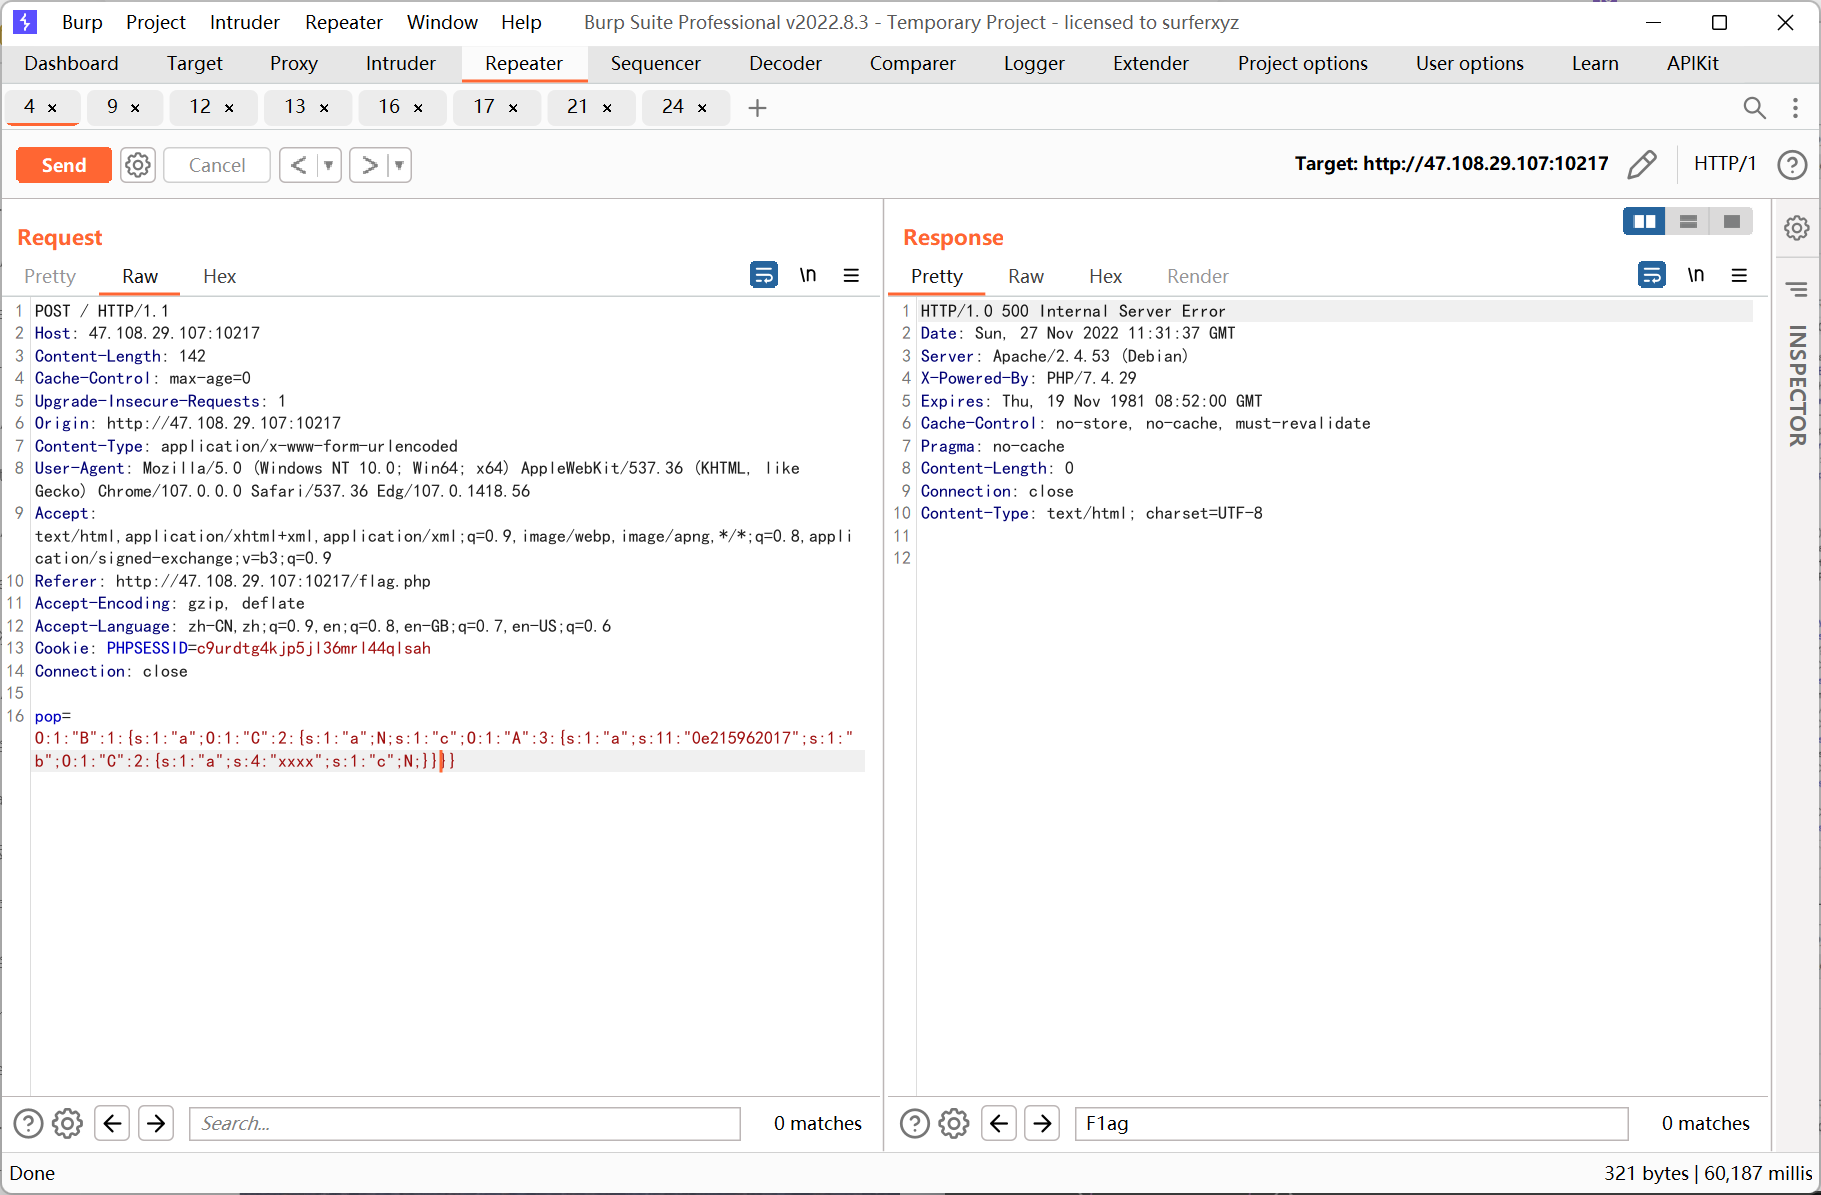Screen dimensions: 1821x1195
Task: Click the orange Send button
Action: 64,165
